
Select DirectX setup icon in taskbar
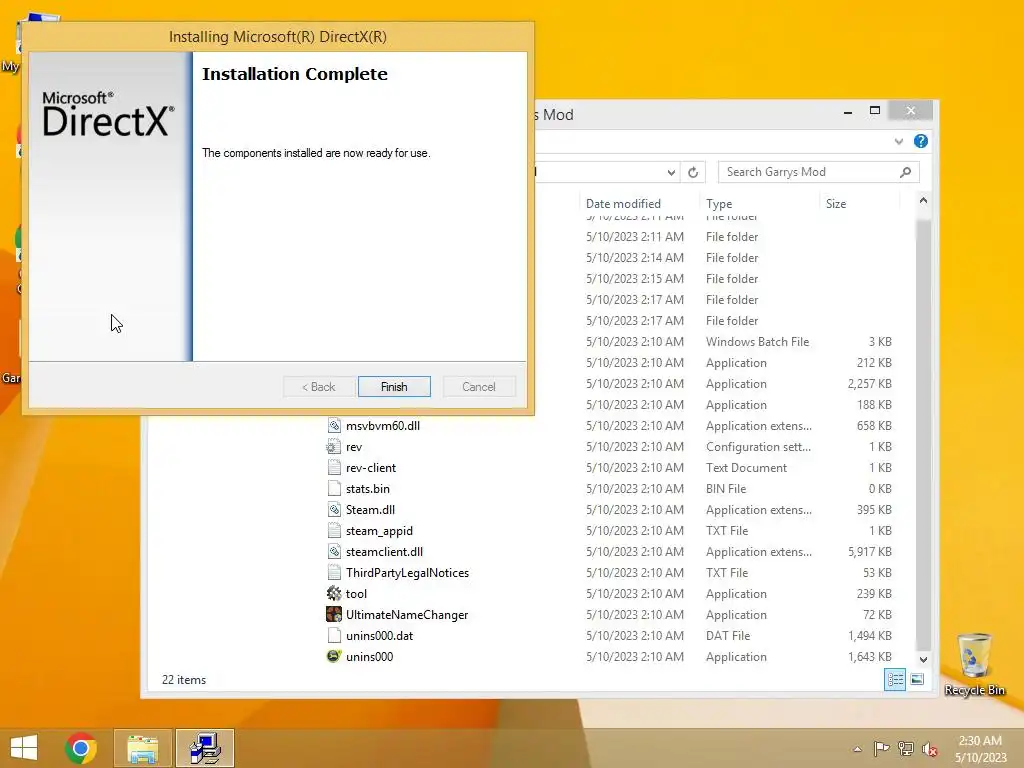(x=205, y=748)
